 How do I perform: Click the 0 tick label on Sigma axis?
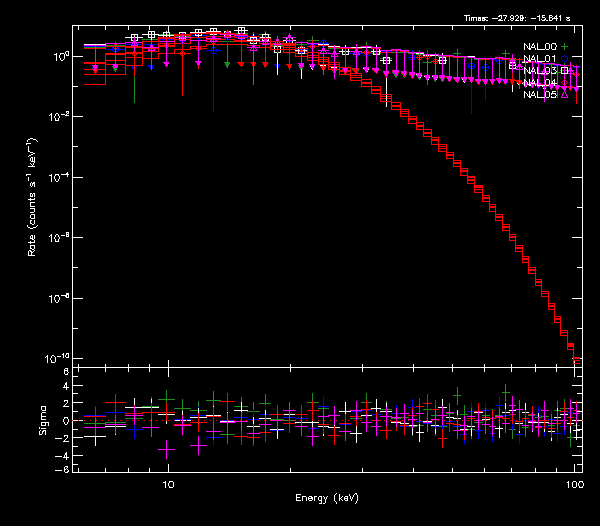point(66,420)
